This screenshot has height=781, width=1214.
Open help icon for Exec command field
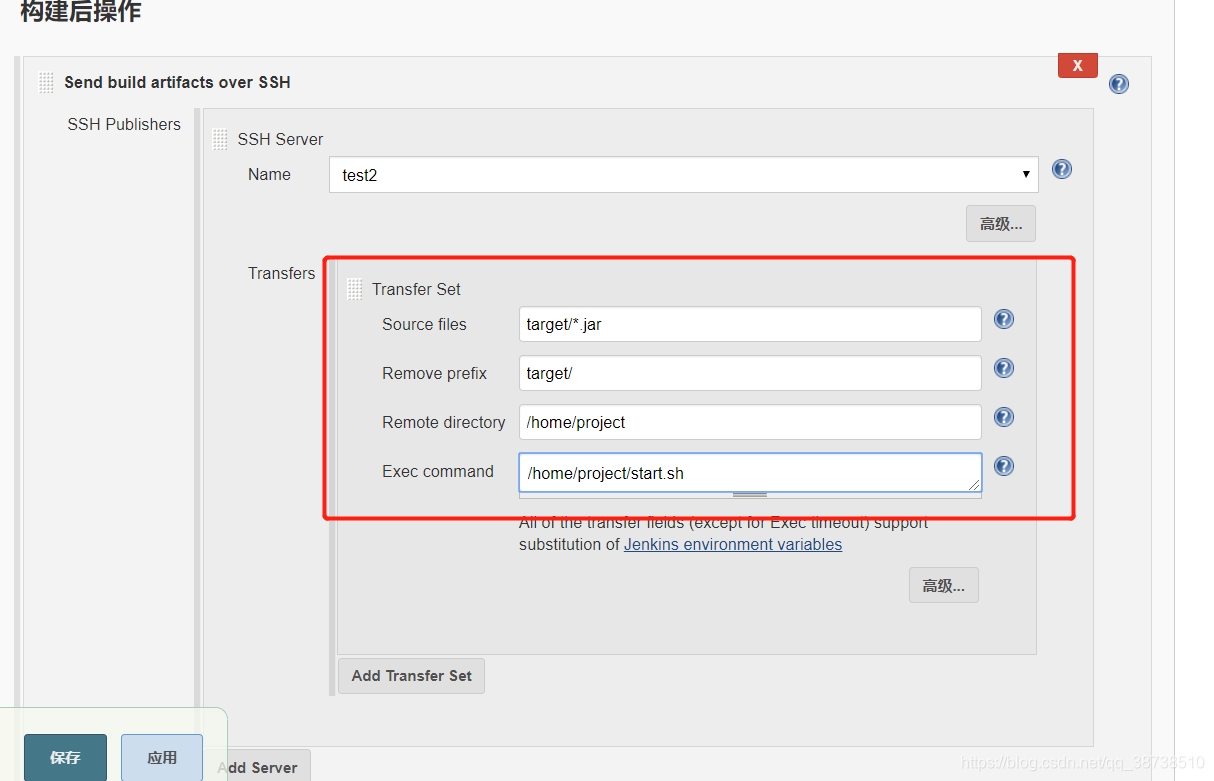pos(1004,466)
